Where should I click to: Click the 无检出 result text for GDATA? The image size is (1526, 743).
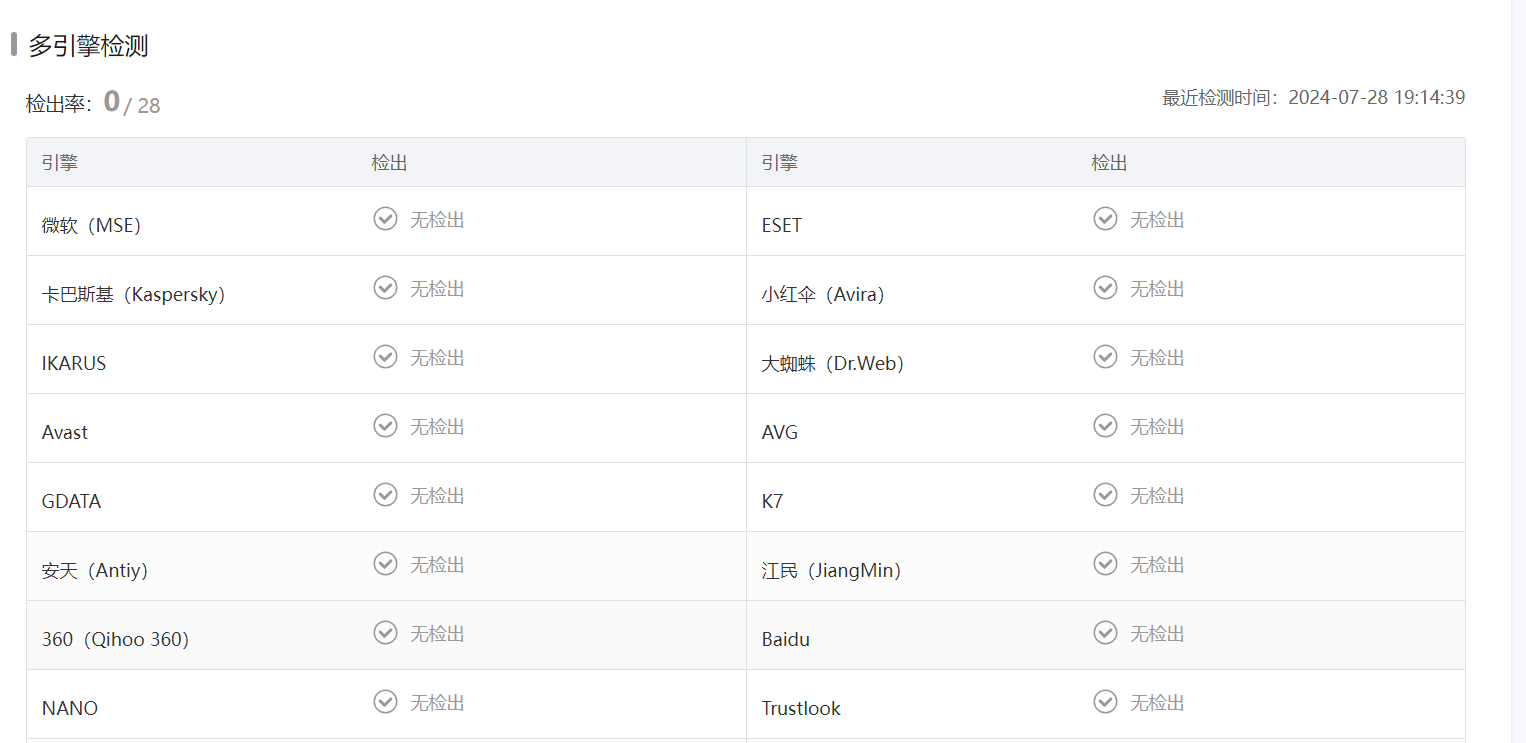pyautogui.click(x=437, y=495)
